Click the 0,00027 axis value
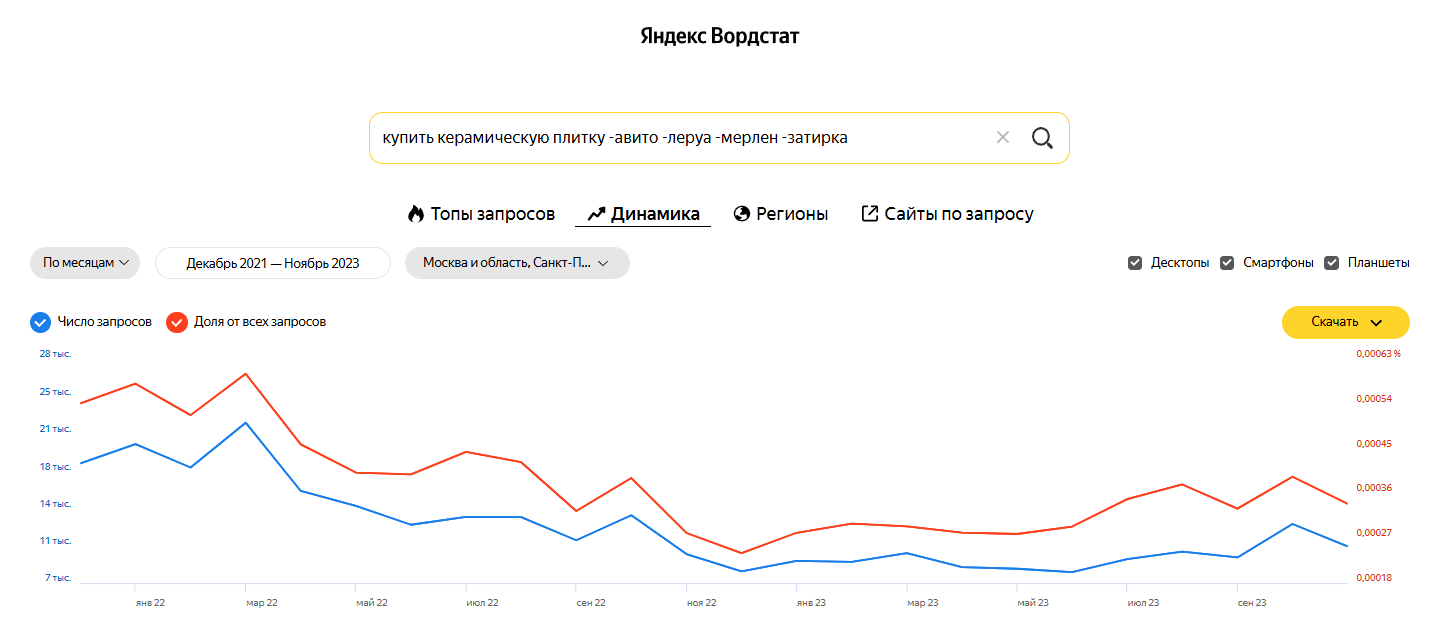This screenshot has height=632, width=1436. [x=1374, y=533]
